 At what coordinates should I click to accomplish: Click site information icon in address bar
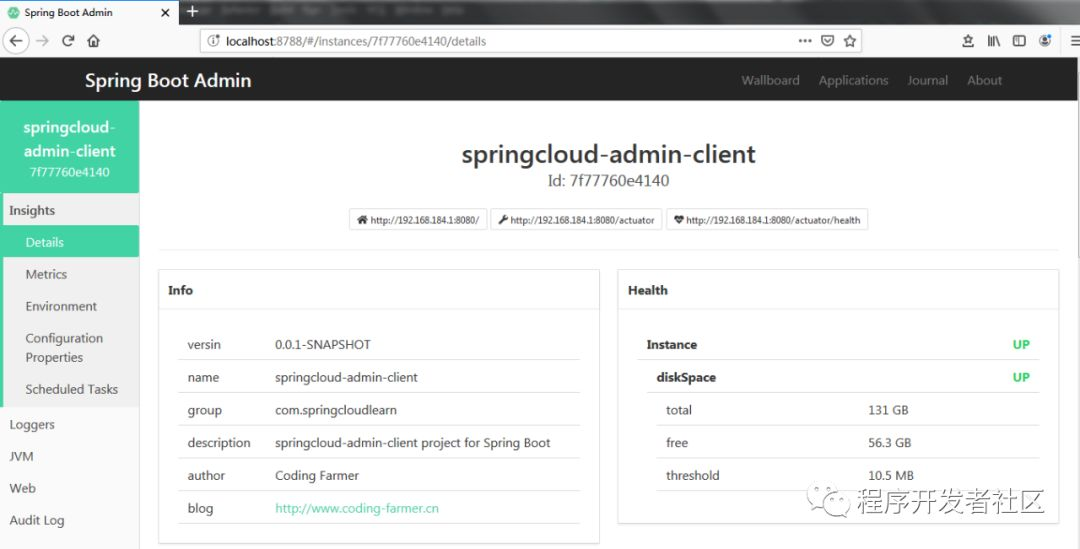tap(214, 41)
